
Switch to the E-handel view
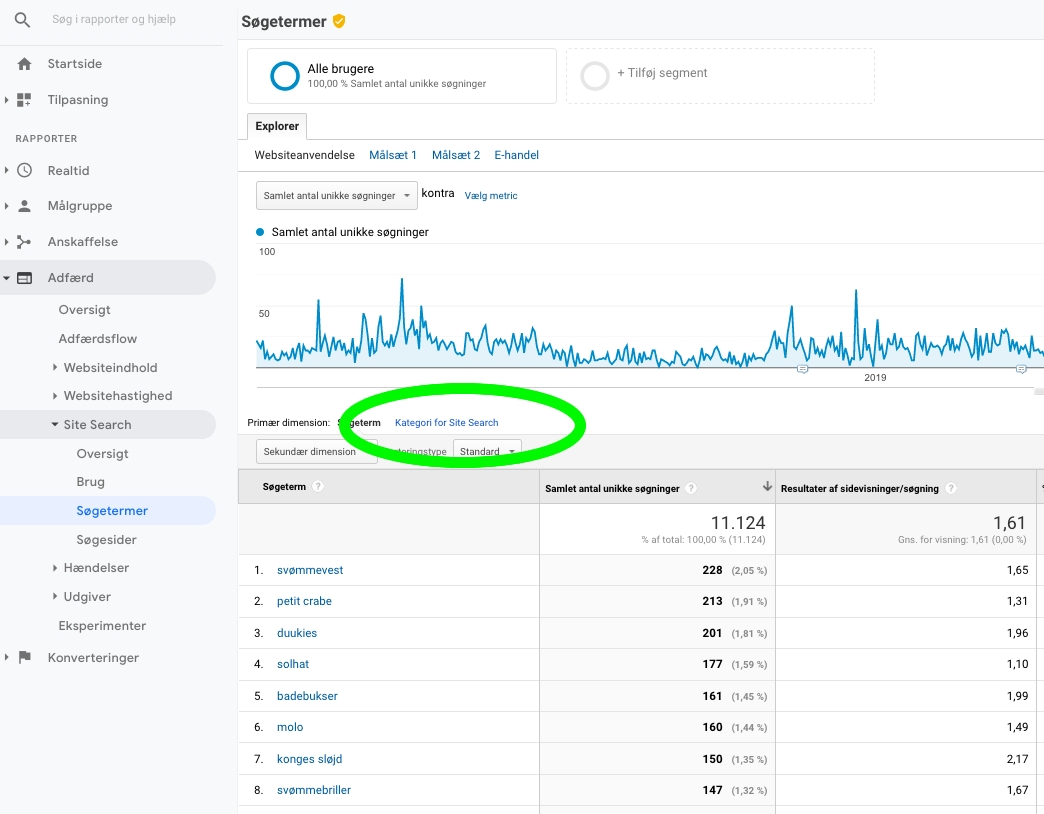coord(517,155)
